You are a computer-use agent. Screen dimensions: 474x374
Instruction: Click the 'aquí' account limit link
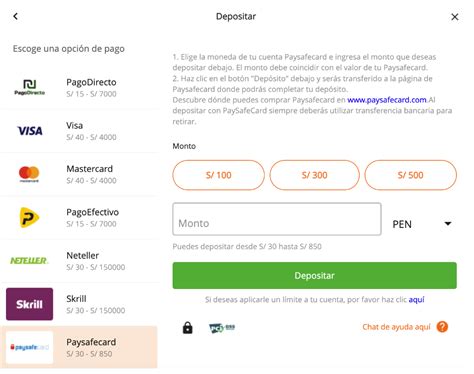point(416,300)
